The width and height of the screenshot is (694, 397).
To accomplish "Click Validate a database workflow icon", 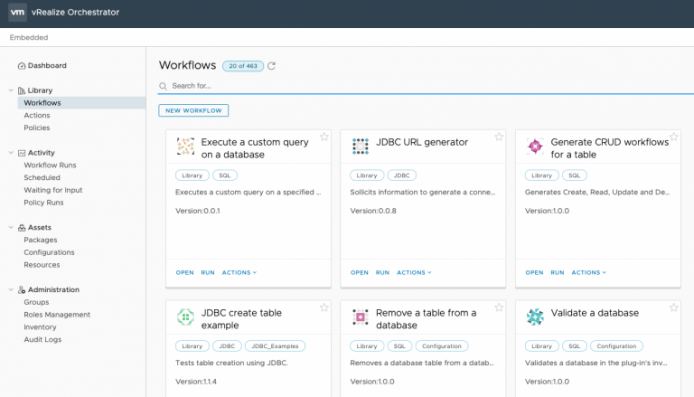I will click(x=535, y=317).
